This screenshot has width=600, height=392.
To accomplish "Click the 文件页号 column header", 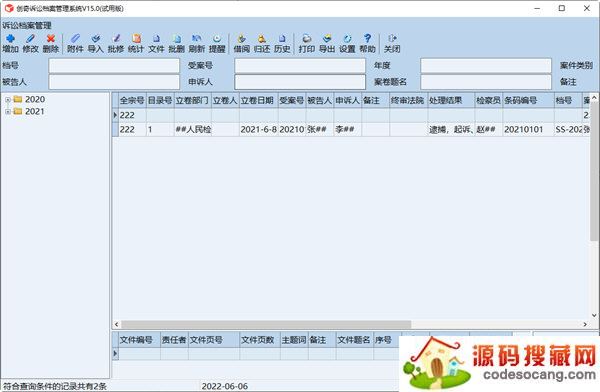I will coord(214,340).
